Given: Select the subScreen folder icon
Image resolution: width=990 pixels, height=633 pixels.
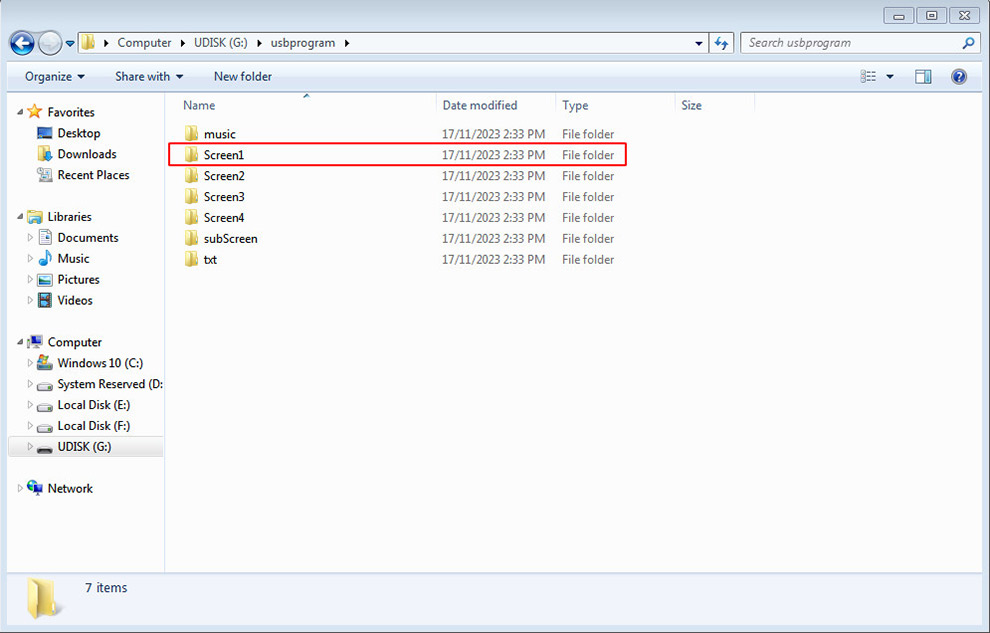Looking at the screenshot, I should click(191, 238).
